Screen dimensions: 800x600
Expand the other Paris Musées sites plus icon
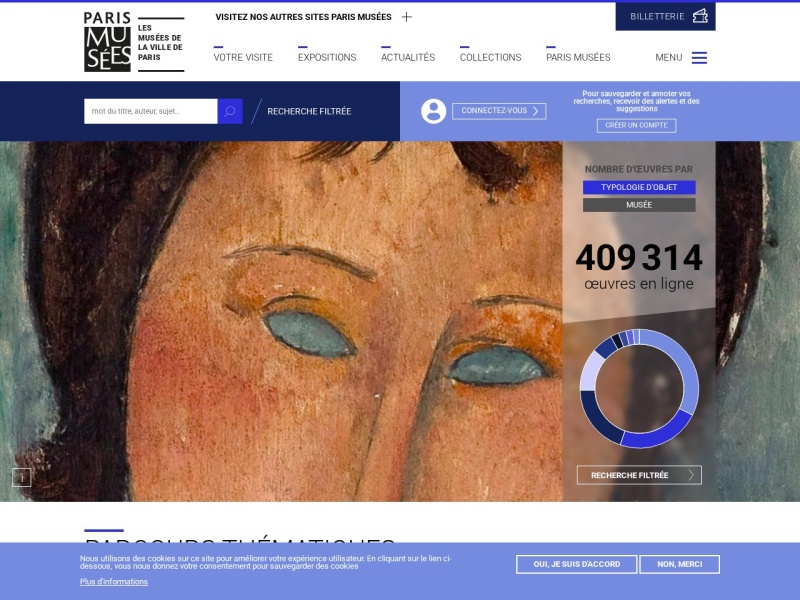(x=407, y=17)
